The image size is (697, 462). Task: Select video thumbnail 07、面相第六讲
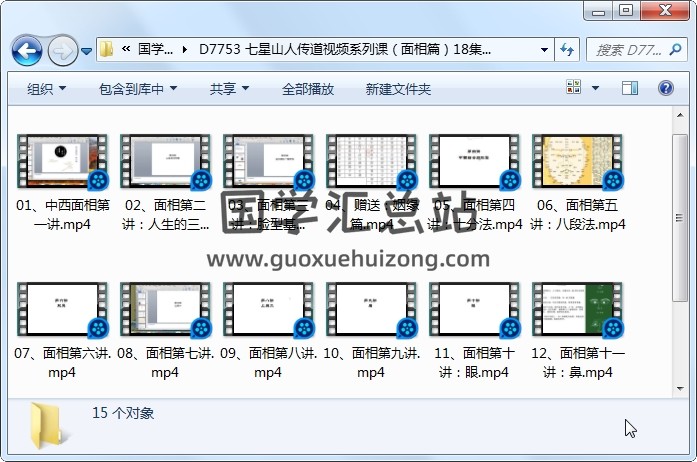(x=62, y=309)
